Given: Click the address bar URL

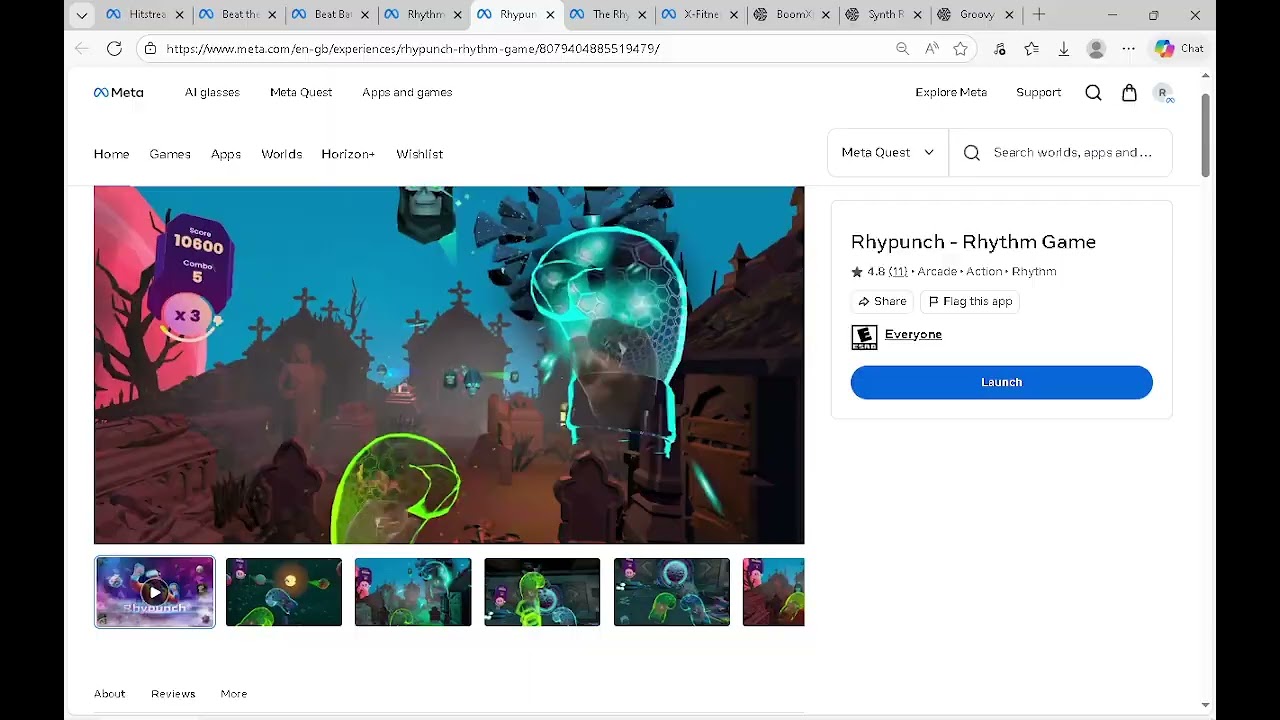Looking at the screenshot, I should (x=413, y=48).
